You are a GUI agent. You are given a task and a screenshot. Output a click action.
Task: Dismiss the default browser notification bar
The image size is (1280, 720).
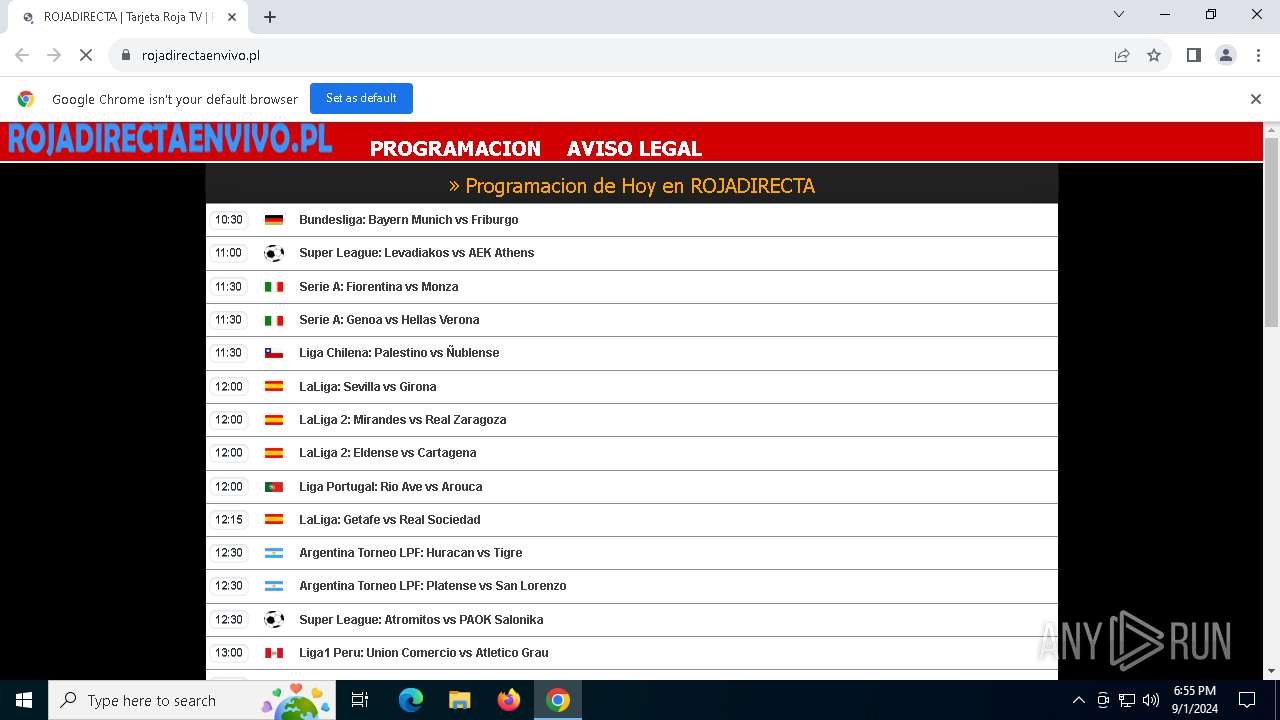[x=1256, y=99]
